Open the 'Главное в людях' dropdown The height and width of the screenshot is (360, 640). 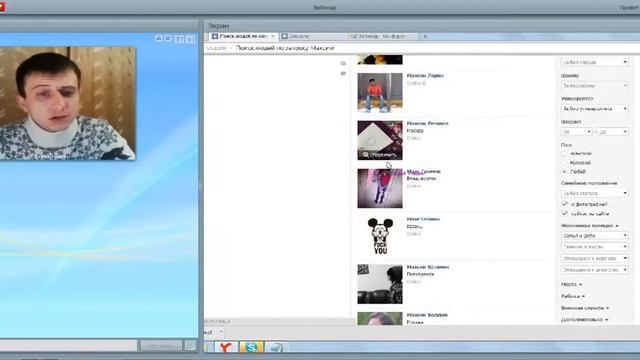coord(595,247)
